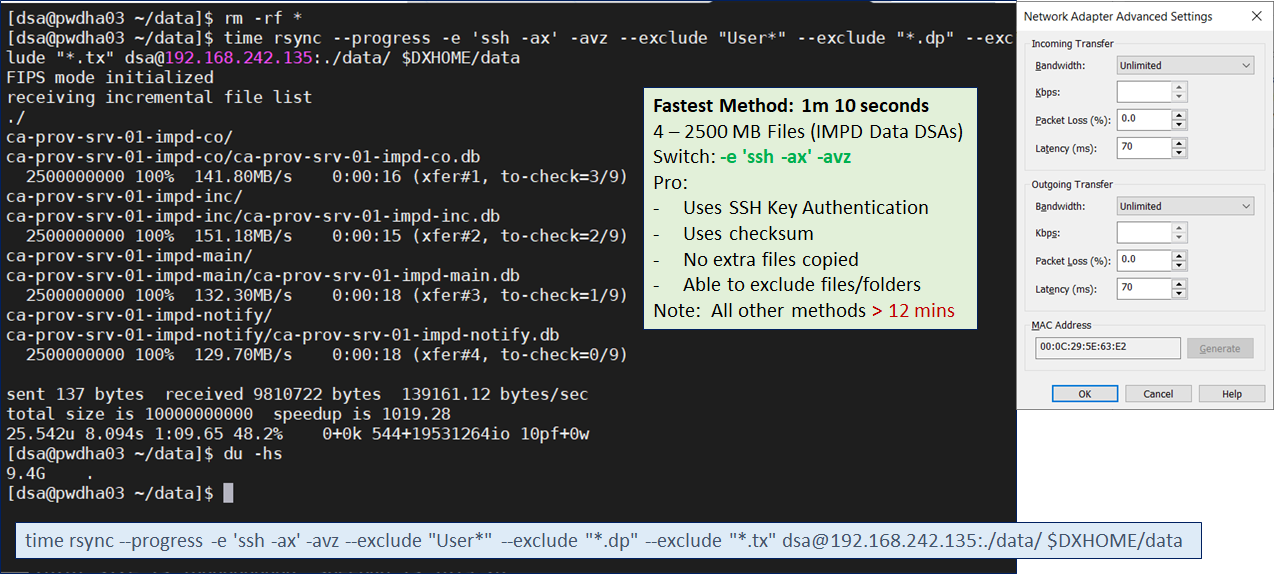The width and height of the screenshot is (1274, 574).
Task: Open the Outgoing Transfer Bandwidth dropdown
Action: click(x=1185, y=206)
